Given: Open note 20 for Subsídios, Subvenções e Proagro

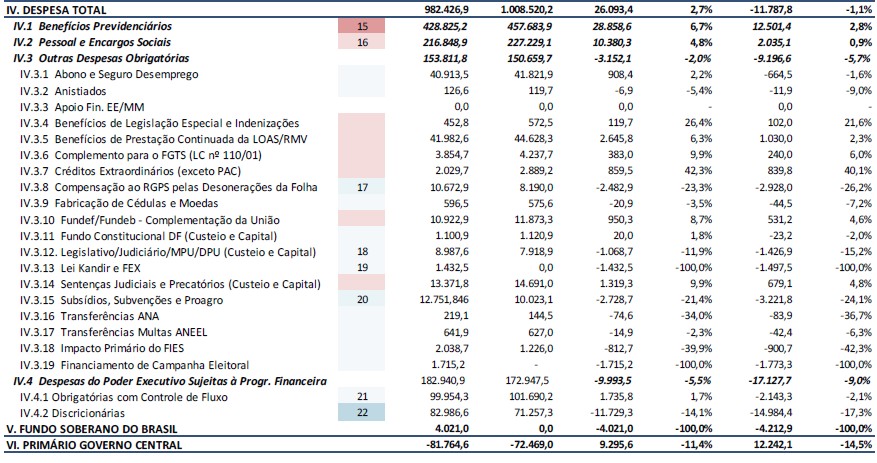Looking at the screenshot, I should [x=362, y=299].
